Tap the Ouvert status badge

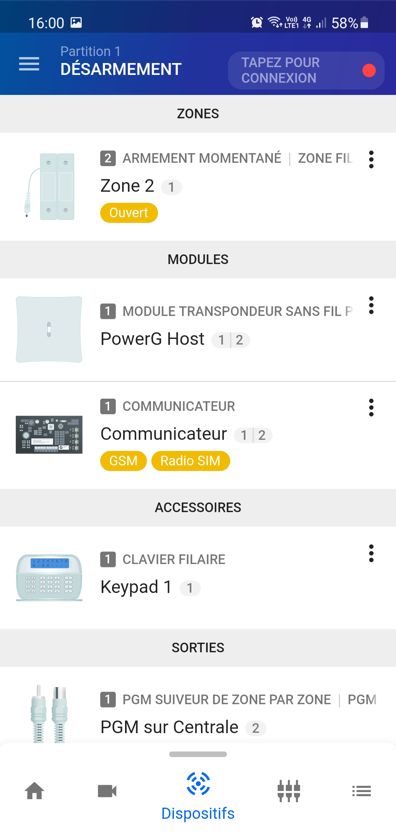pyautogui.click(x=129, y=213)
